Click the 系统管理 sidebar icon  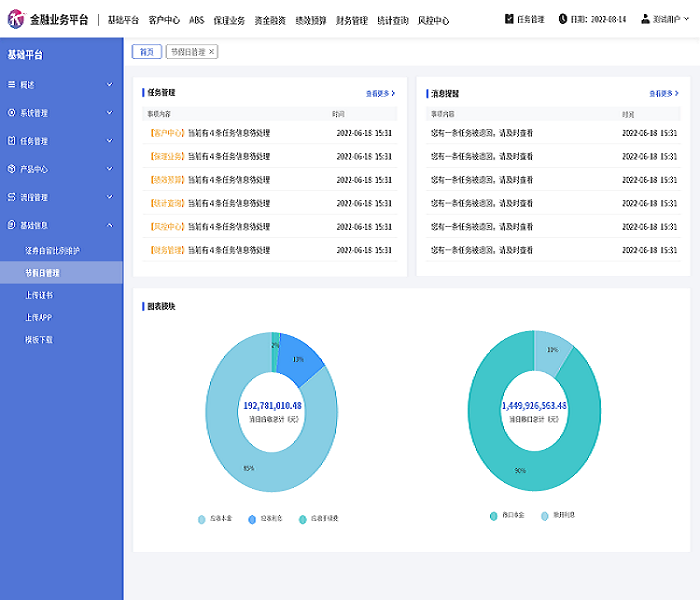12,113
